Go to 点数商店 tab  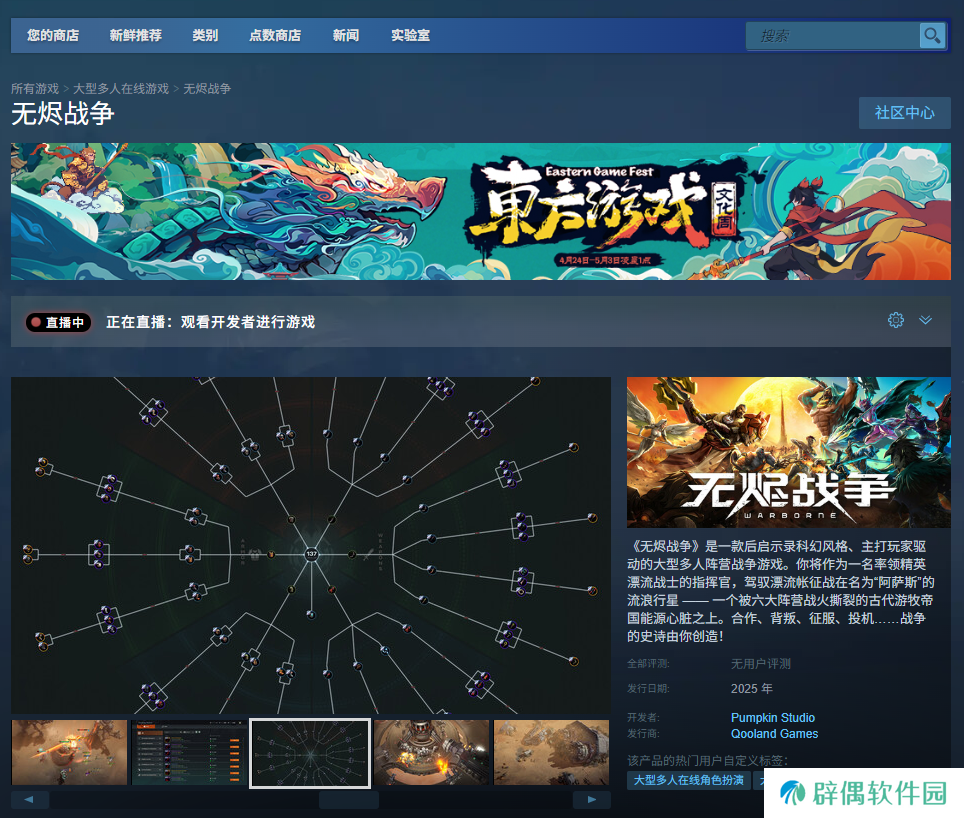(x=275, y=35)
